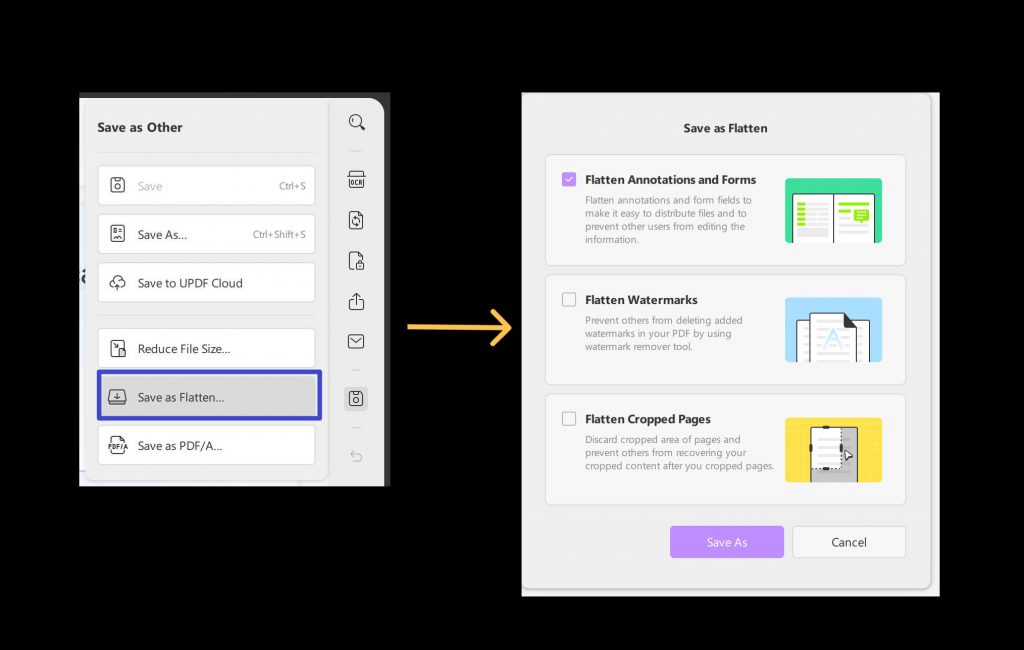The image size is (1024, 650).
Task: Select the Search magnifier icon
Action: [x=356, y=122]
